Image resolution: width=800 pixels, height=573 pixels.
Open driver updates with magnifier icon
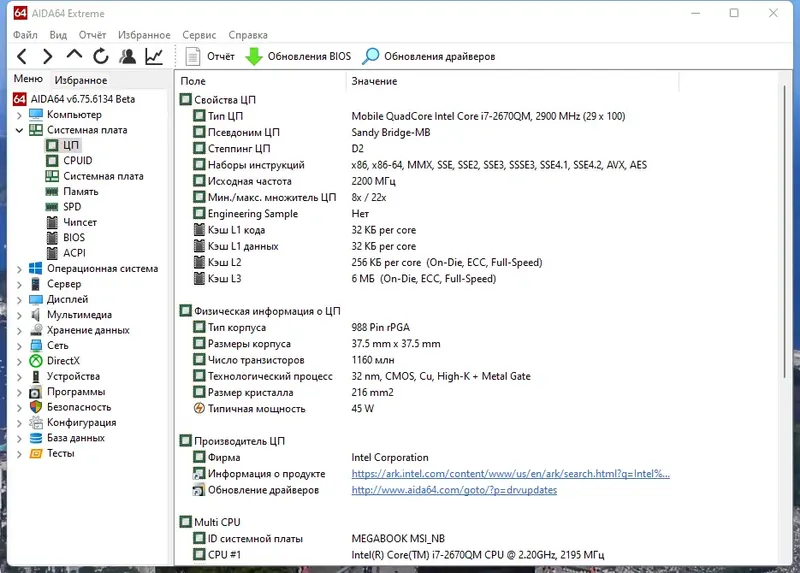pos(370,57)
